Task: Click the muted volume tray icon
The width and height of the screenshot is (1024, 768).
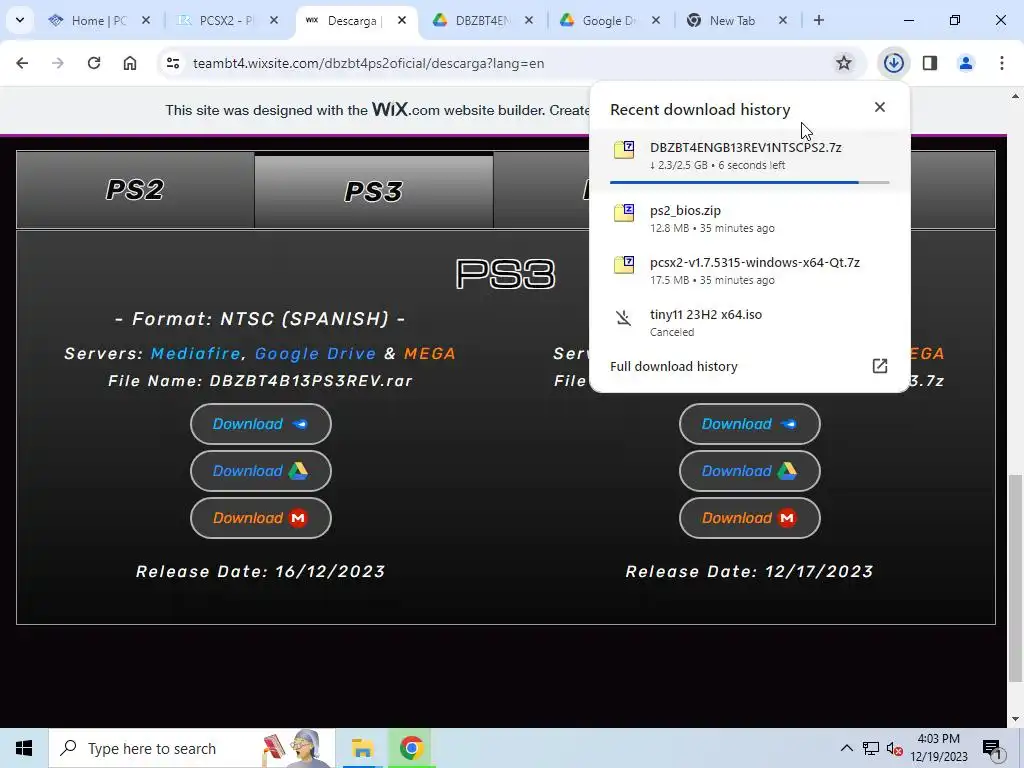Action: click(x=894, y=748)
